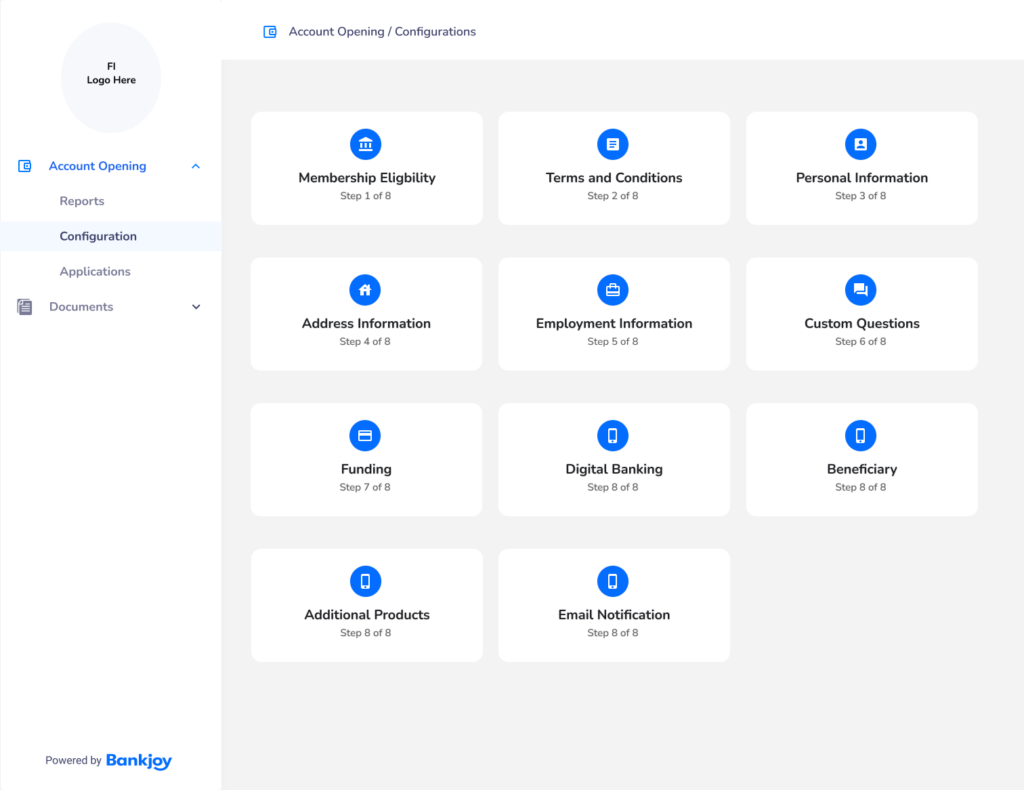Select Configuration in the sidebar
Viewport: 1024px width, 790px height.
coord(98,236)
